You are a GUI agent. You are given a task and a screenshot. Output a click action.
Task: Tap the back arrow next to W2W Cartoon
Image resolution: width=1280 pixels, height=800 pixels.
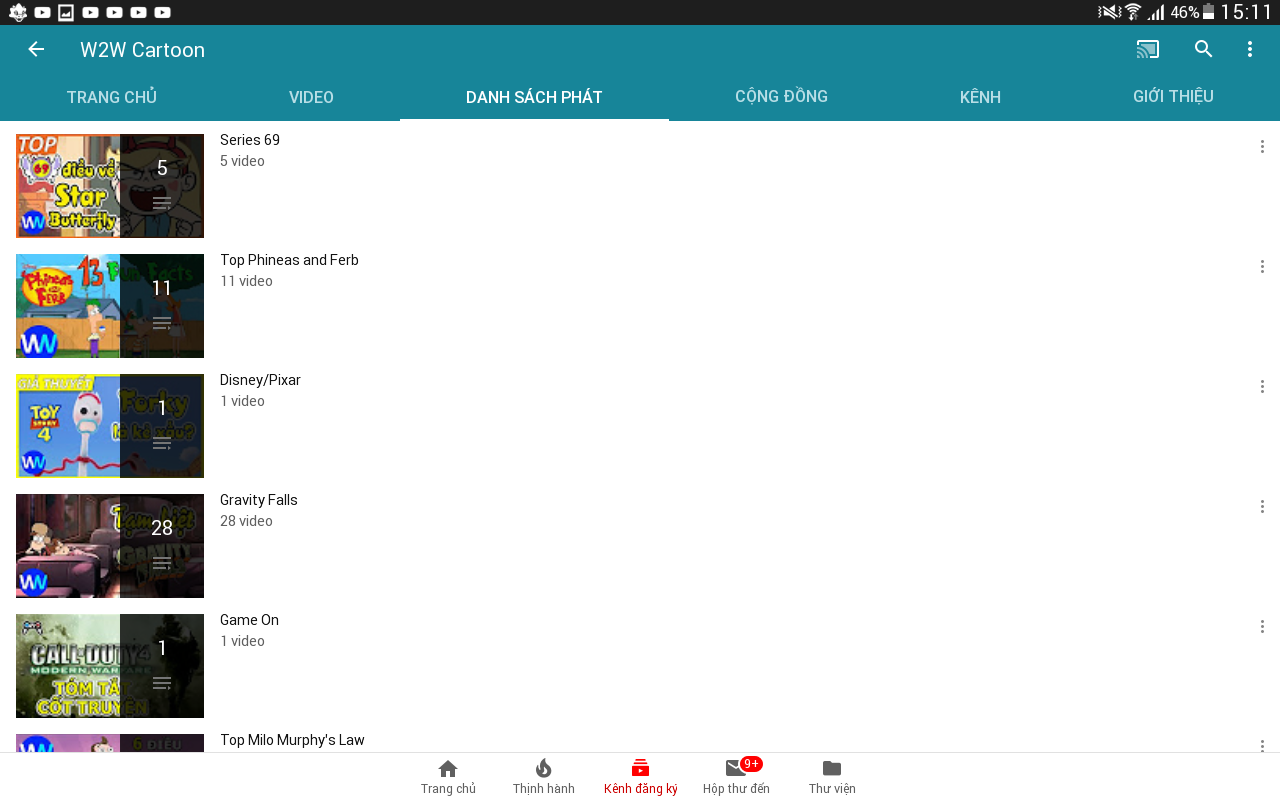point(36,49)
